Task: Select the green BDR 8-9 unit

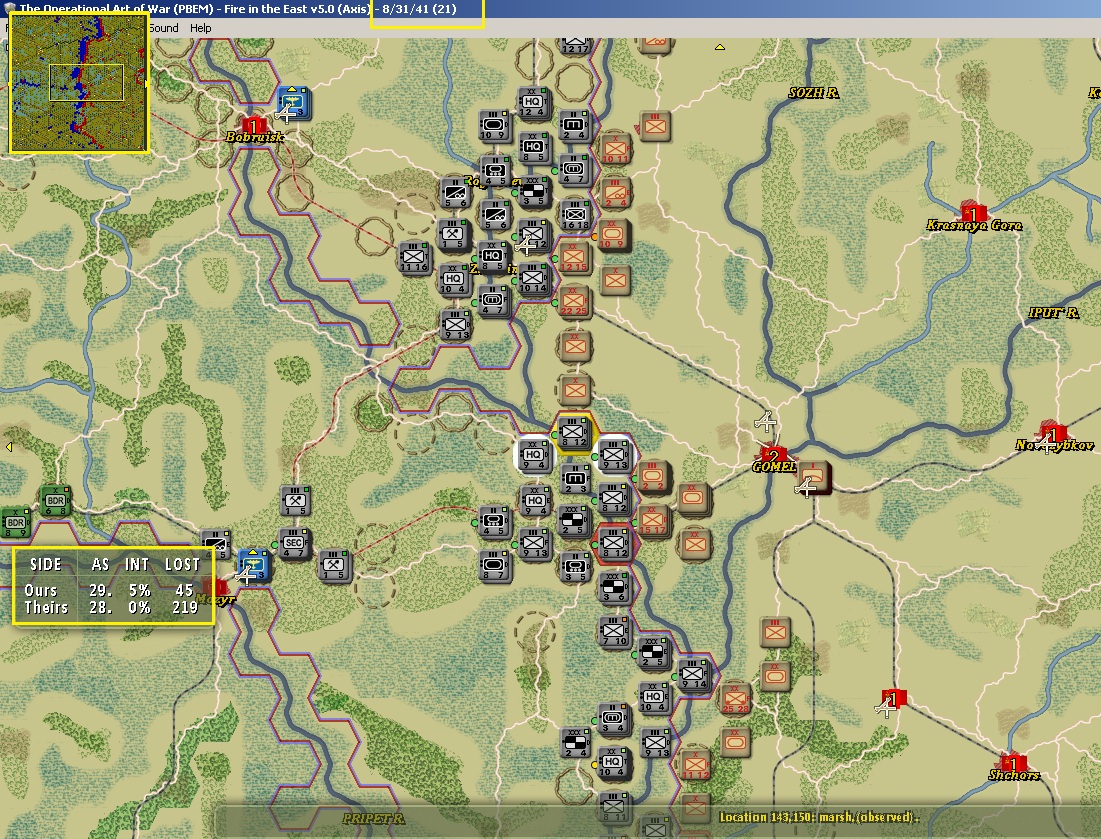Action: [15, 523]
